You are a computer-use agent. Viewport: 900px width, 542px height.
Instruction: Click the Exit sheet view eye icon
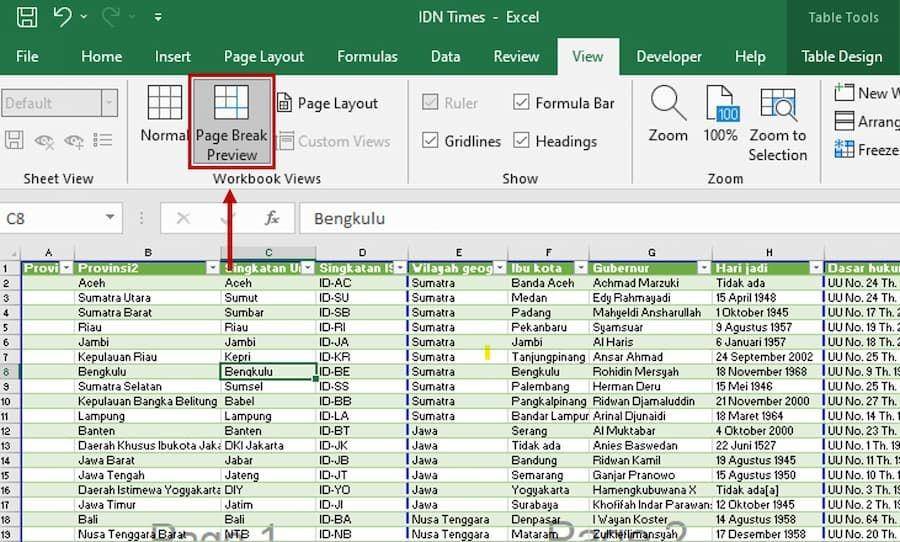coord(44,140)
